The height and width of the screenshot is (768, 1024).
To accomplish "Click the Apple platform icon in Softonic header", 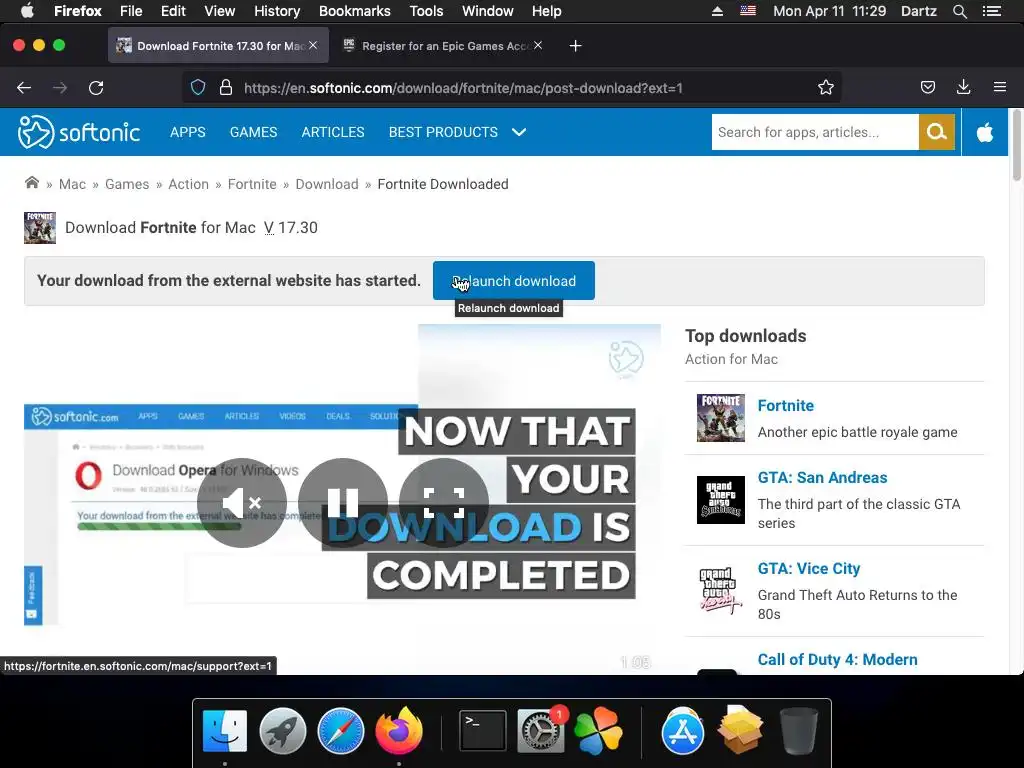I will (x=985, y=133).
